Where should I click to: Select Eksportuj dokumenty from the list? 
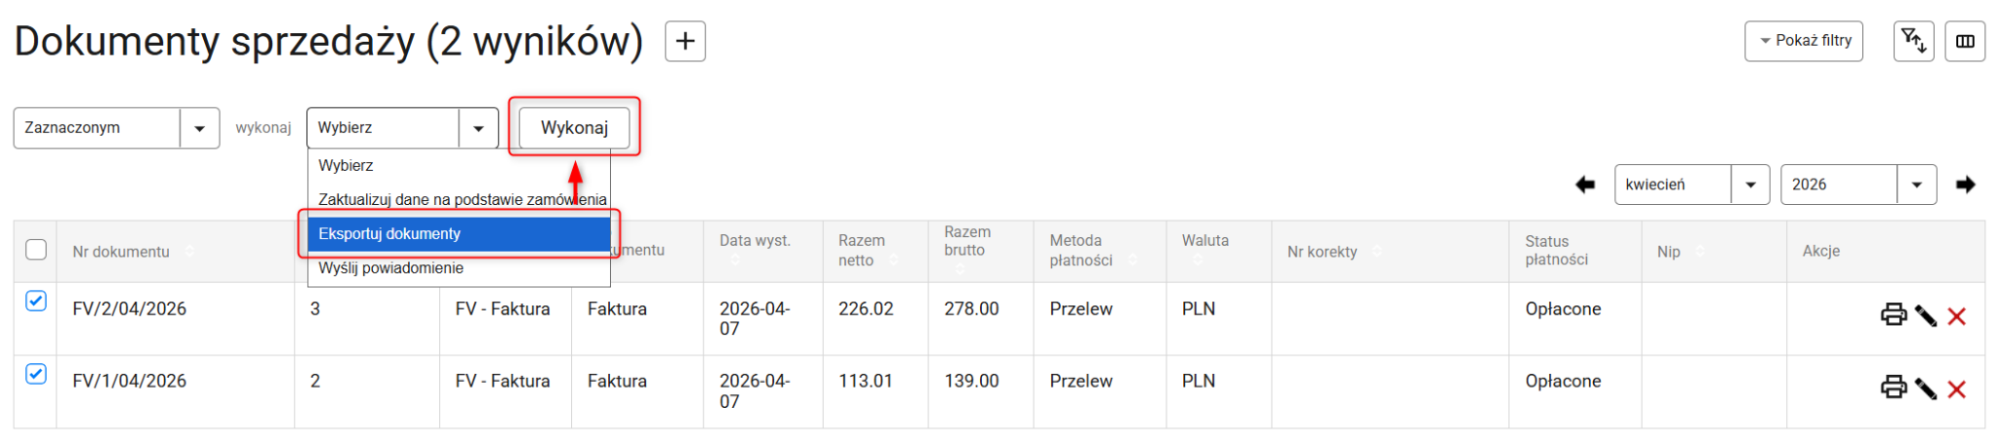tap(458, 234)
